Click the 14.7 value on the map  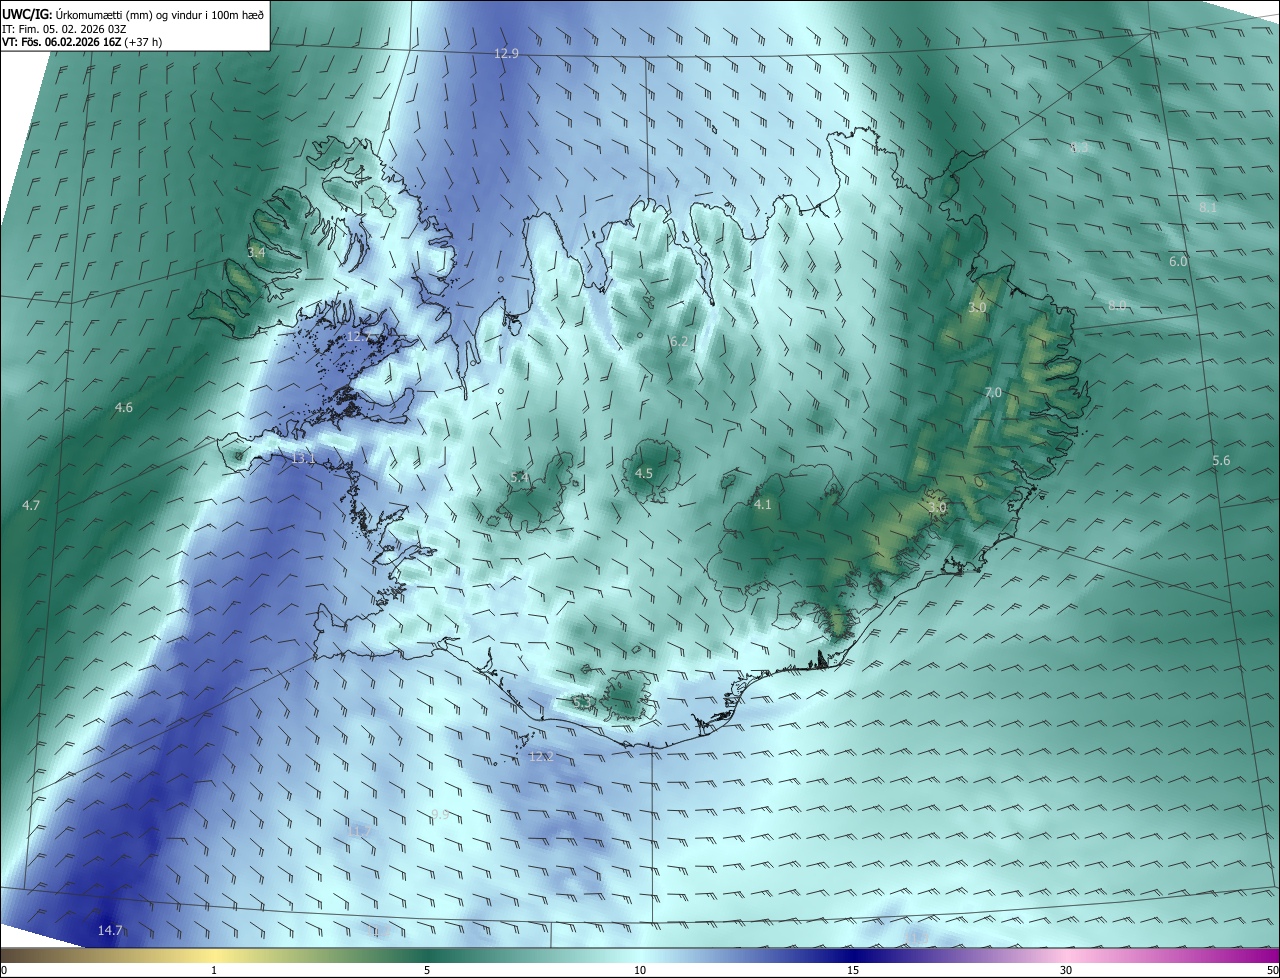pos(110,930)
